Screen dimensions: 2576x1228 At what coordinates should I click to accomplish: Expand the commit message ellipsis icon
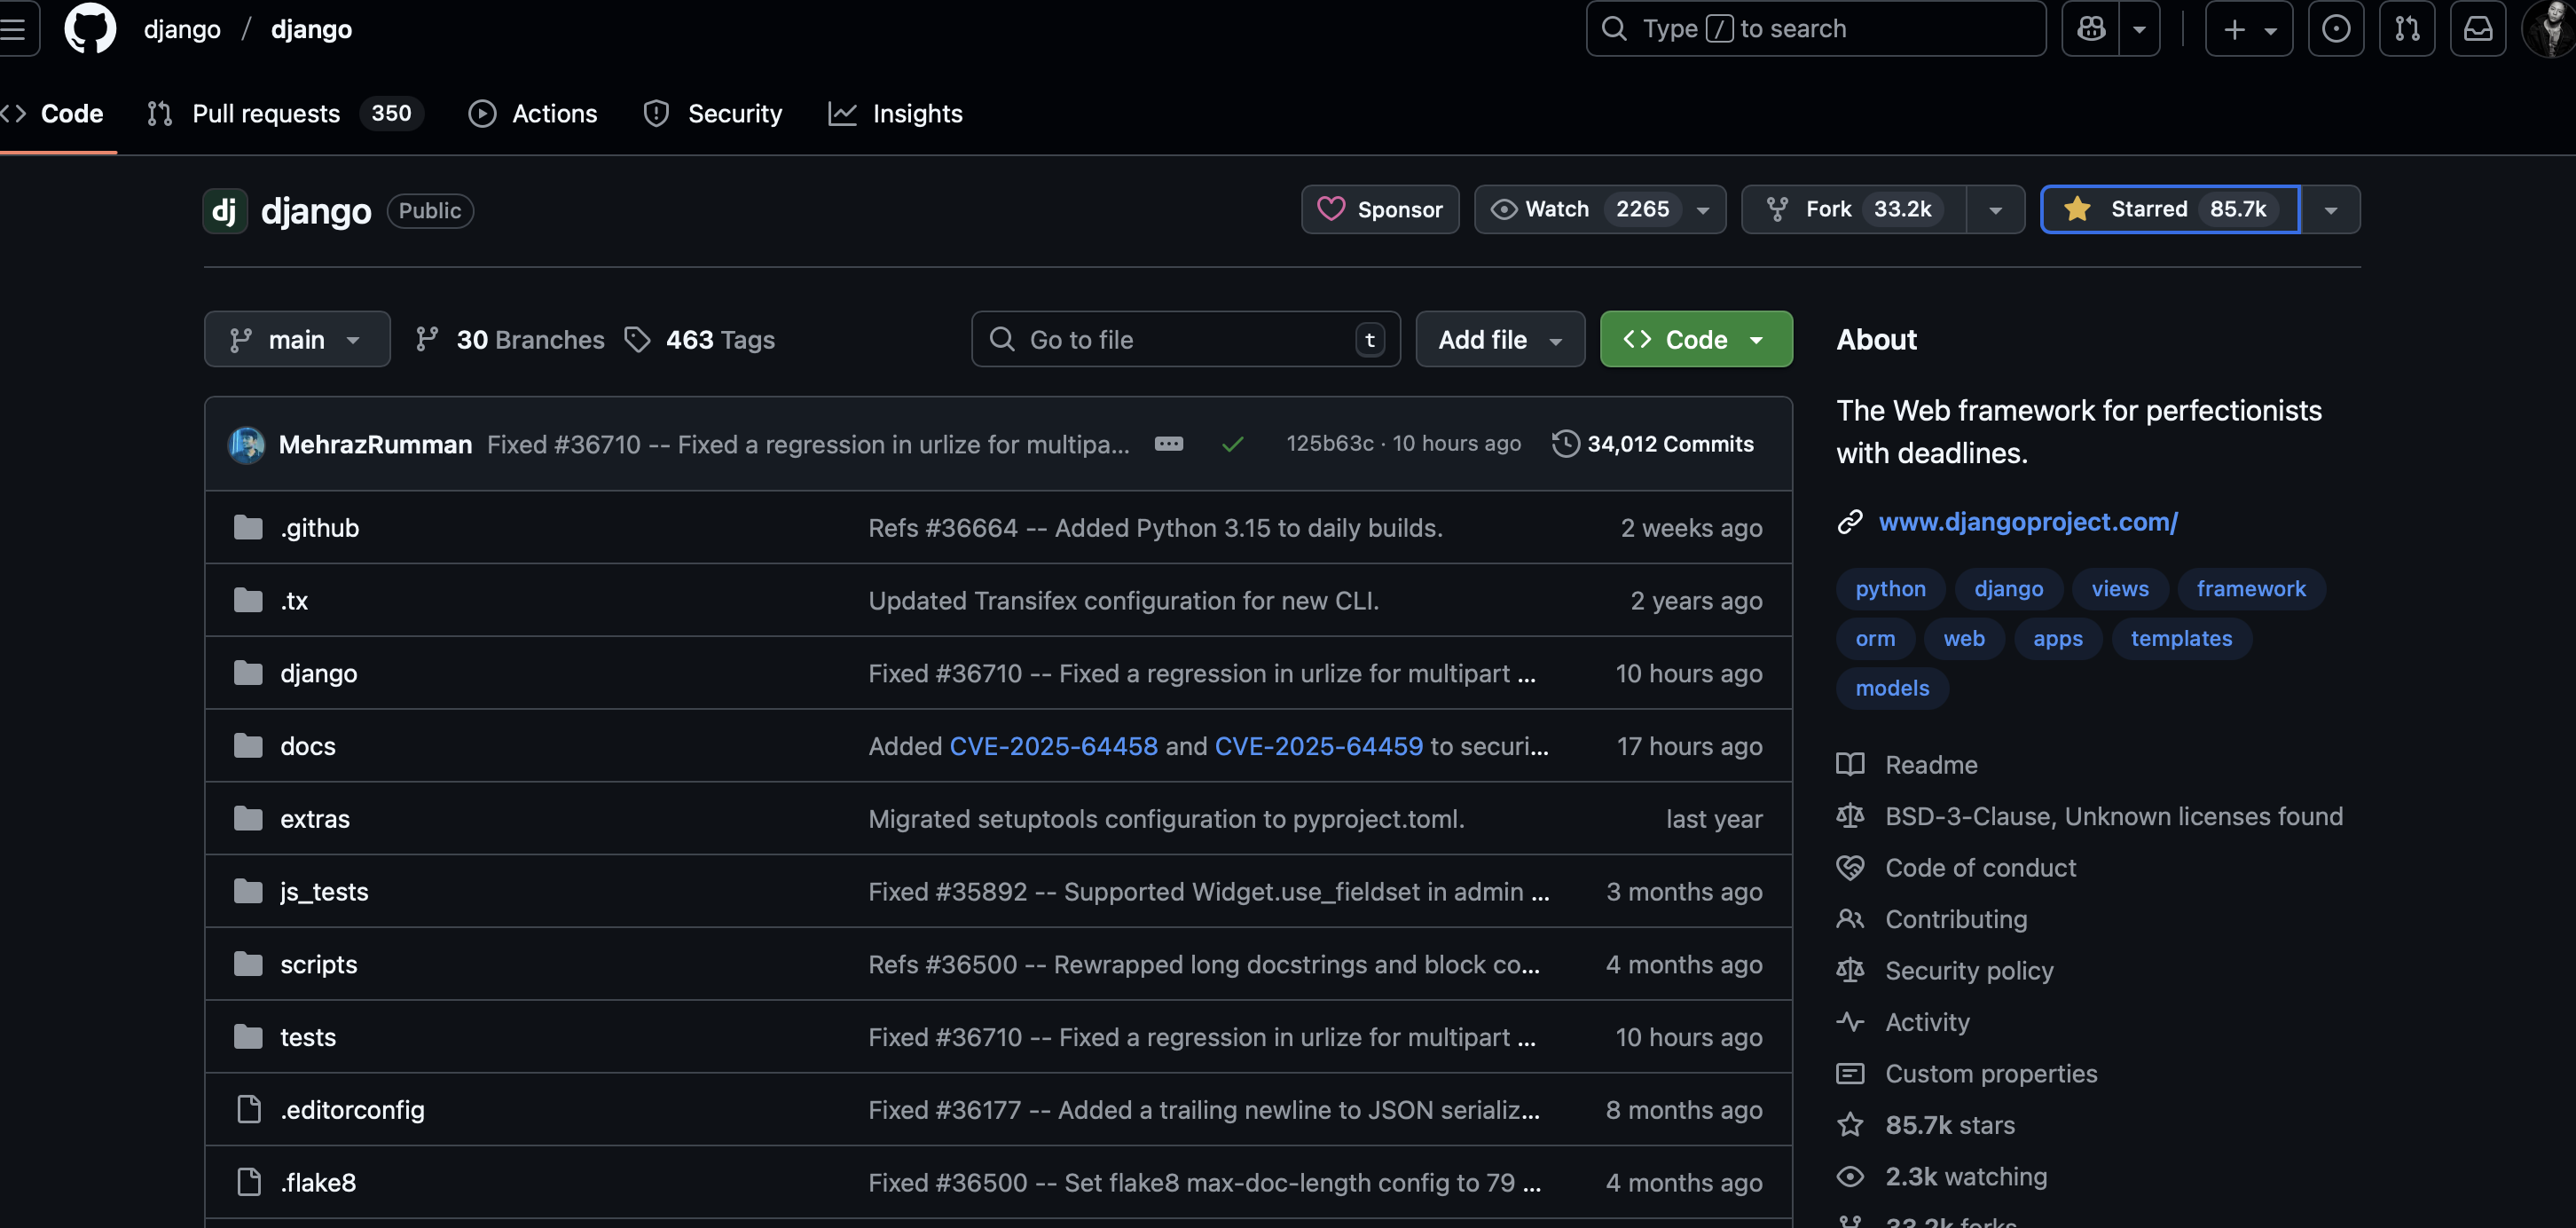pos(1168,444)
